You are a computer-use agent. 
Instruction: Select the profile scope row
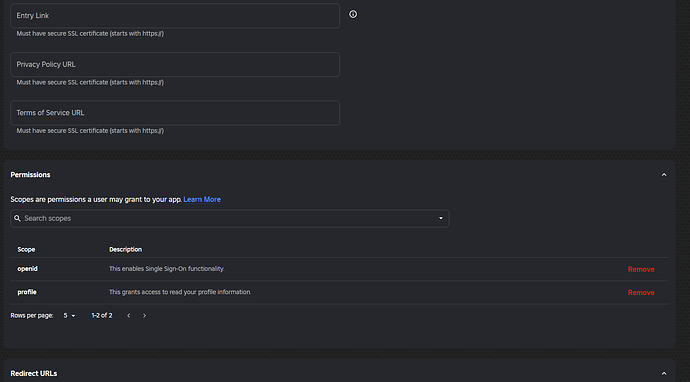339,293
